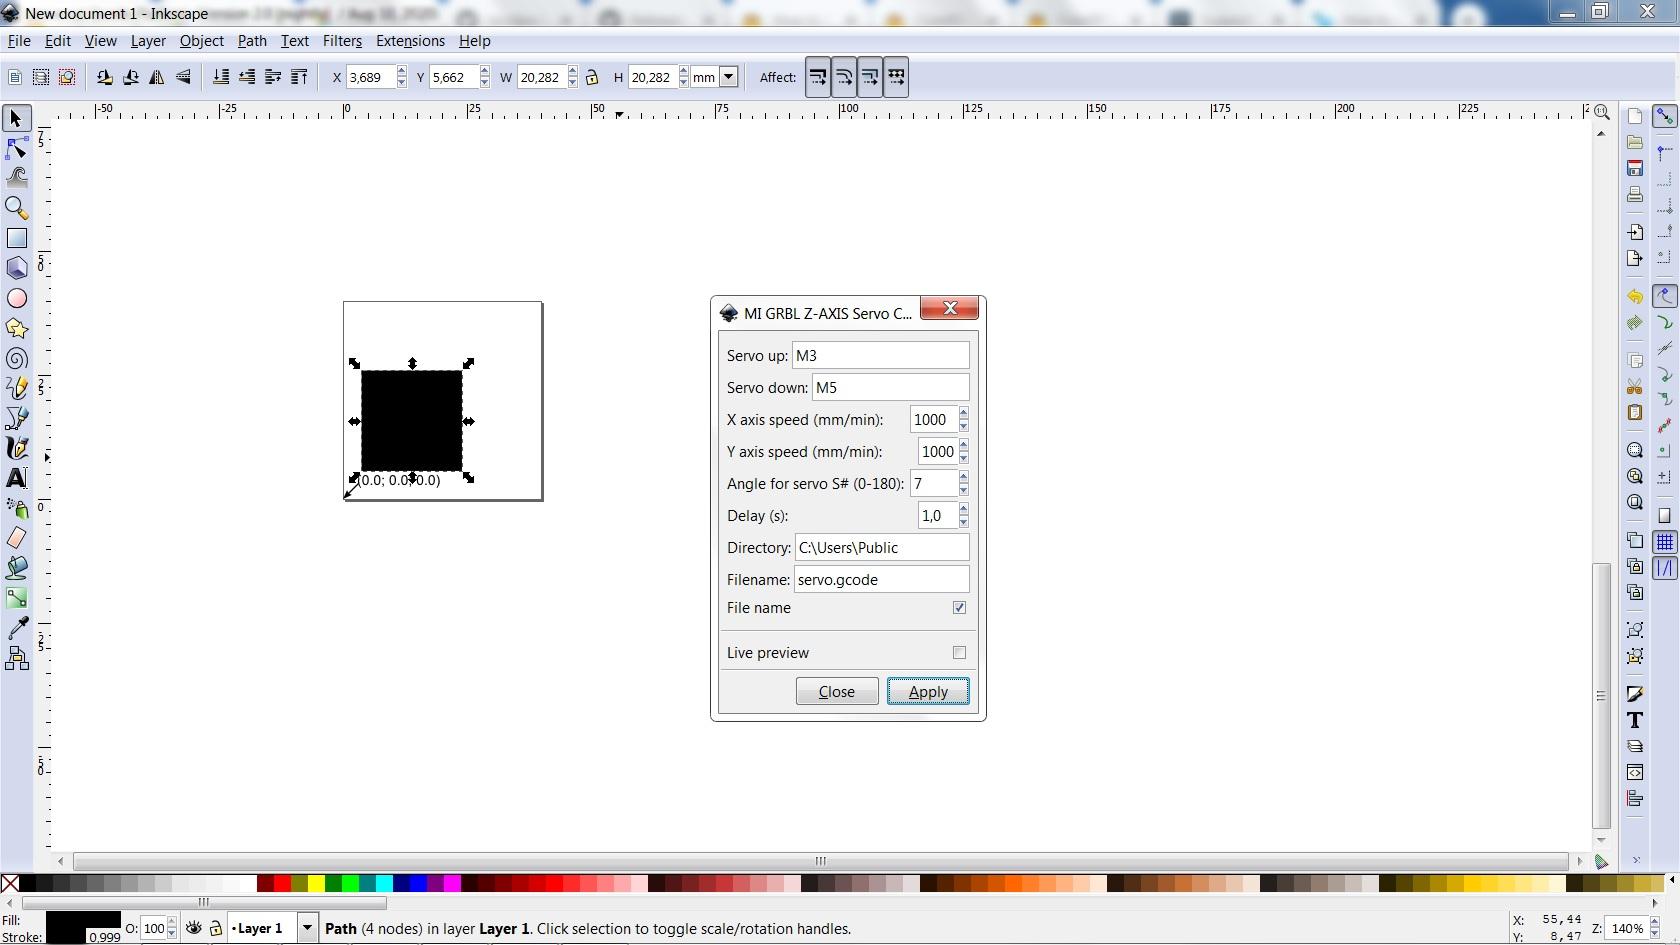The width and height of the screenshot is (1680, 945).
Task: Select the Rectangle tool
Action: pyautogui.click(x=16, y=239)
